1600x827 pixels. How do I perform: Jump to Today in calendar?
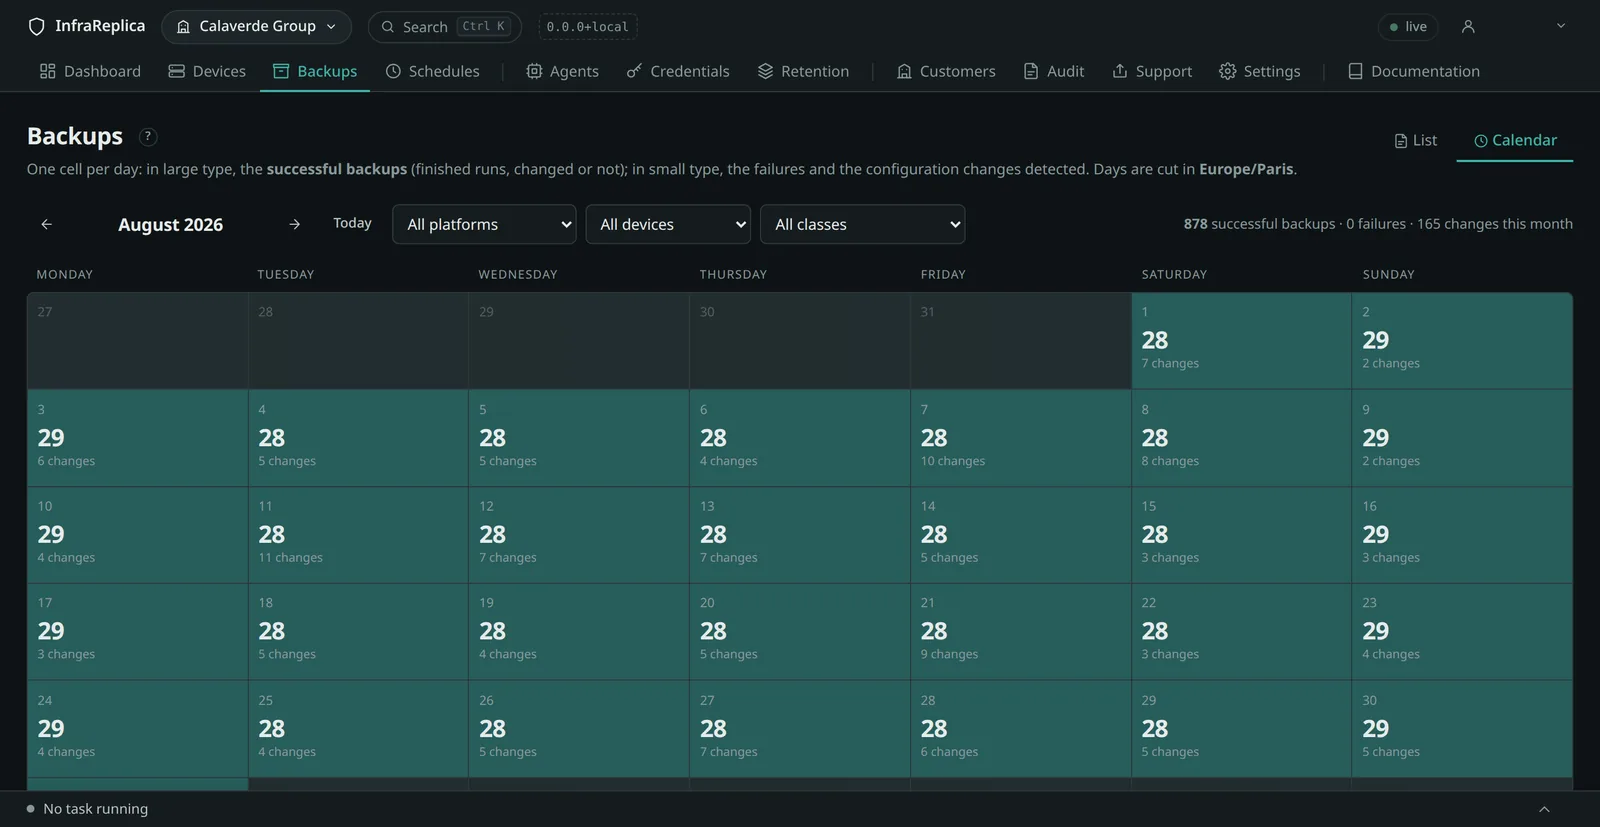352,224
